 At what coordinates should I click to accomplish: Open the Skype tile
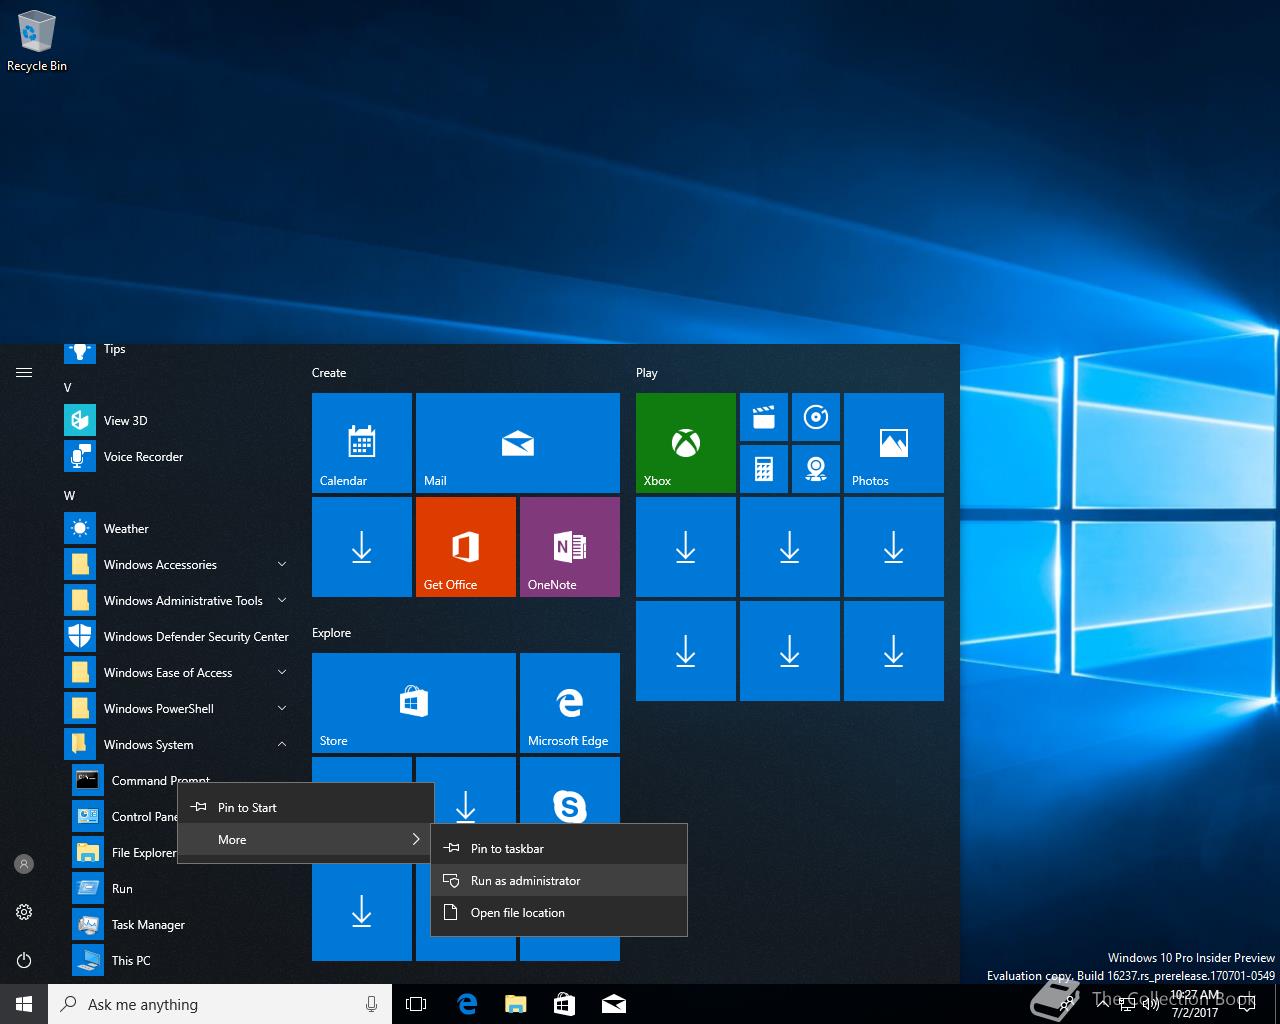570,790
